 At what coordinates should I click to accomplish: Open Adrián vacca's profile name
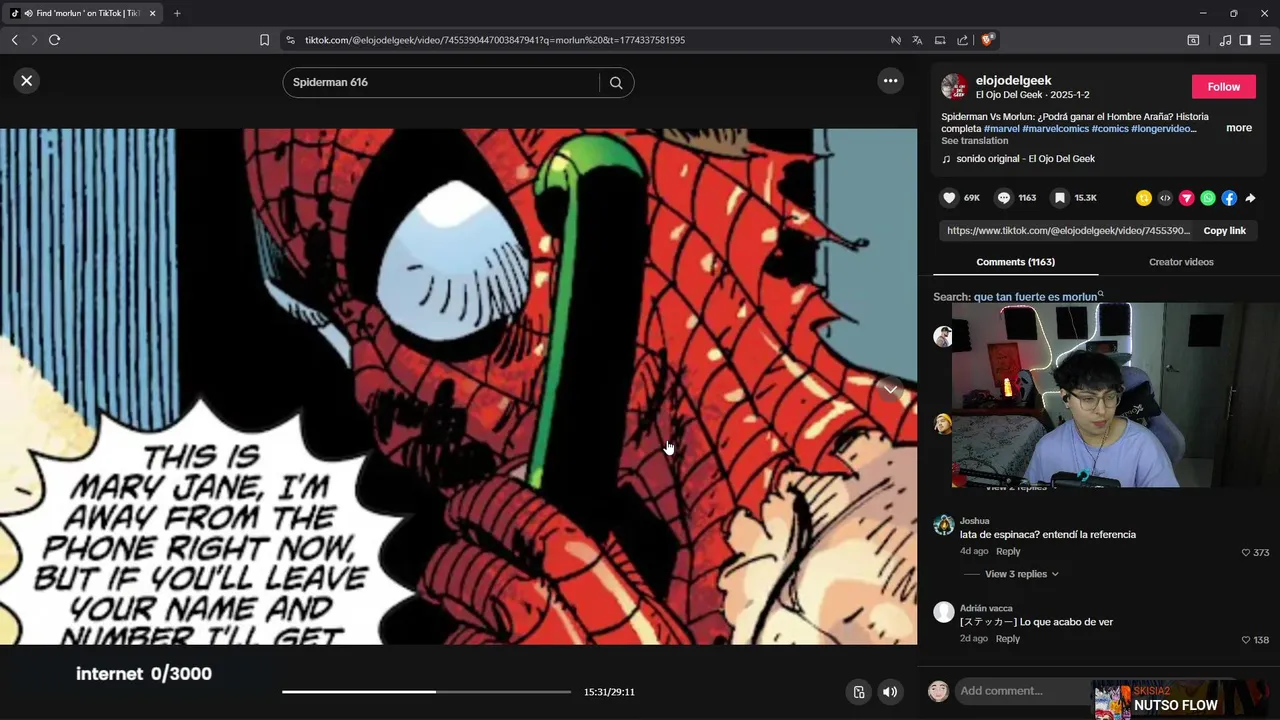[x=986, y=608]
